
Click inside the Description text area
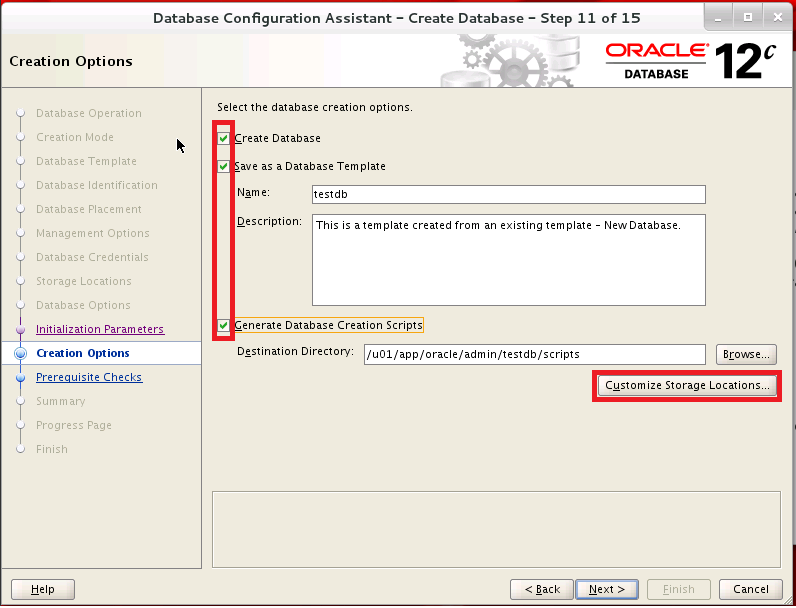(x=508, y=259)
